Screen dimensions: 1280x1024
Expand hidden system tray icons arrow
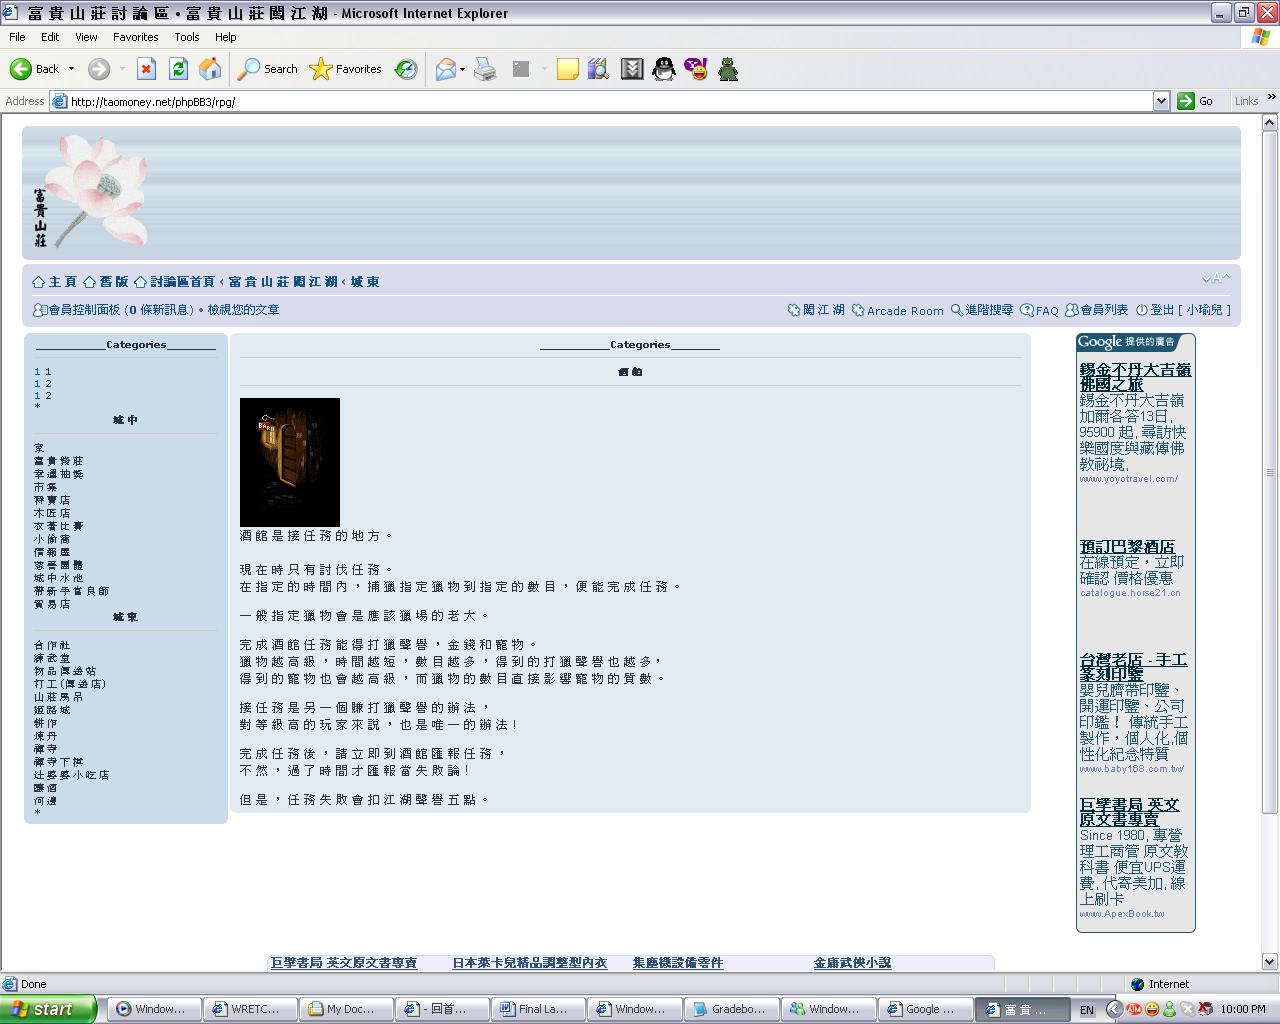point(1113,1009)
